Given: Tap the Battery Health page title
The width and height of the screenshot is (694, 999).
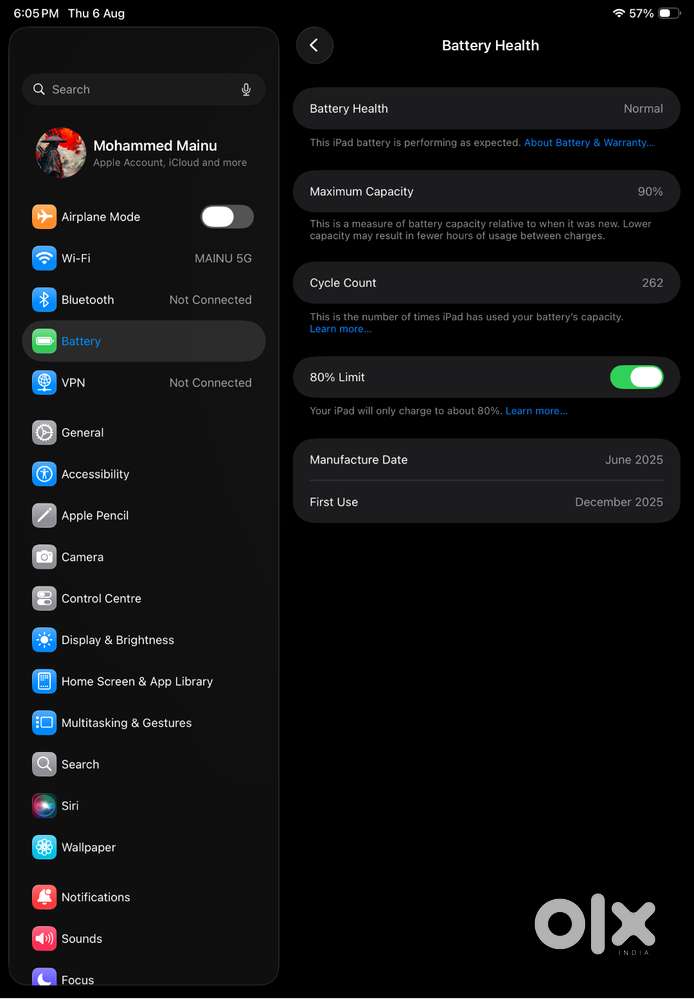Looking at the screenshot, I should [490, 45].
